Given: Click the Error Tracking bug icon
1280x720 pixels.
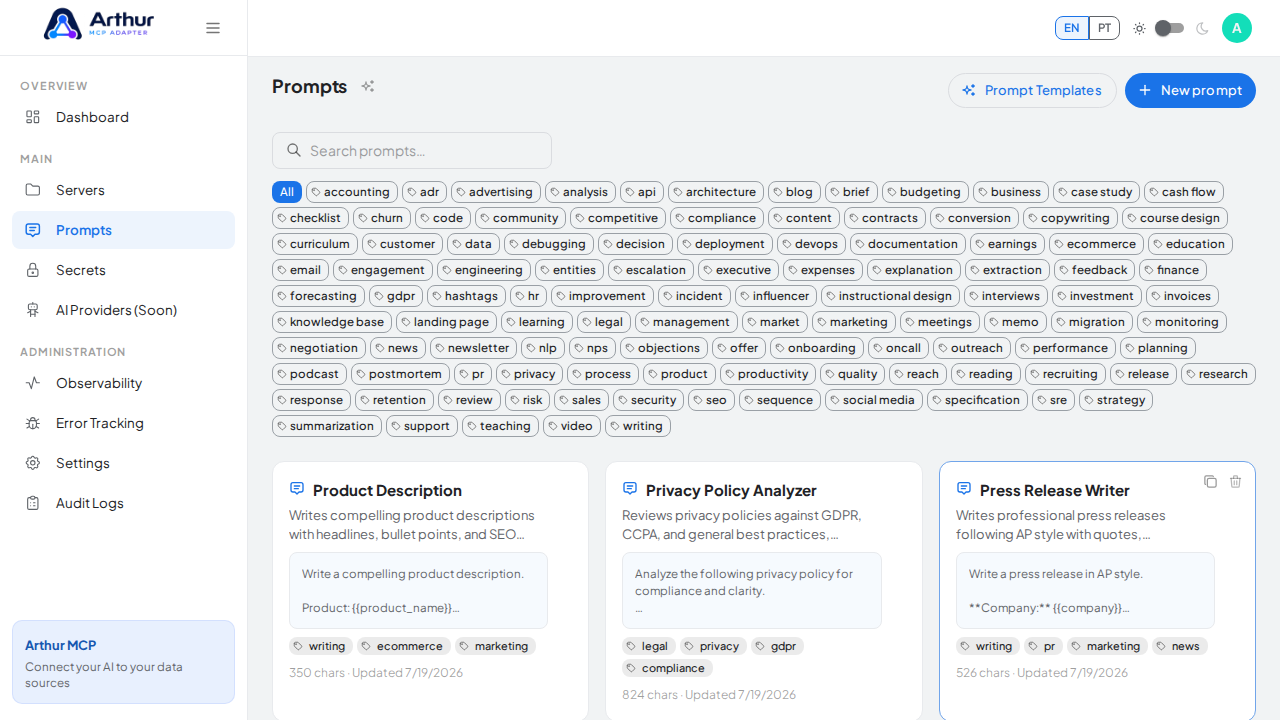Looking at the screenshot, I should (33, 423).
